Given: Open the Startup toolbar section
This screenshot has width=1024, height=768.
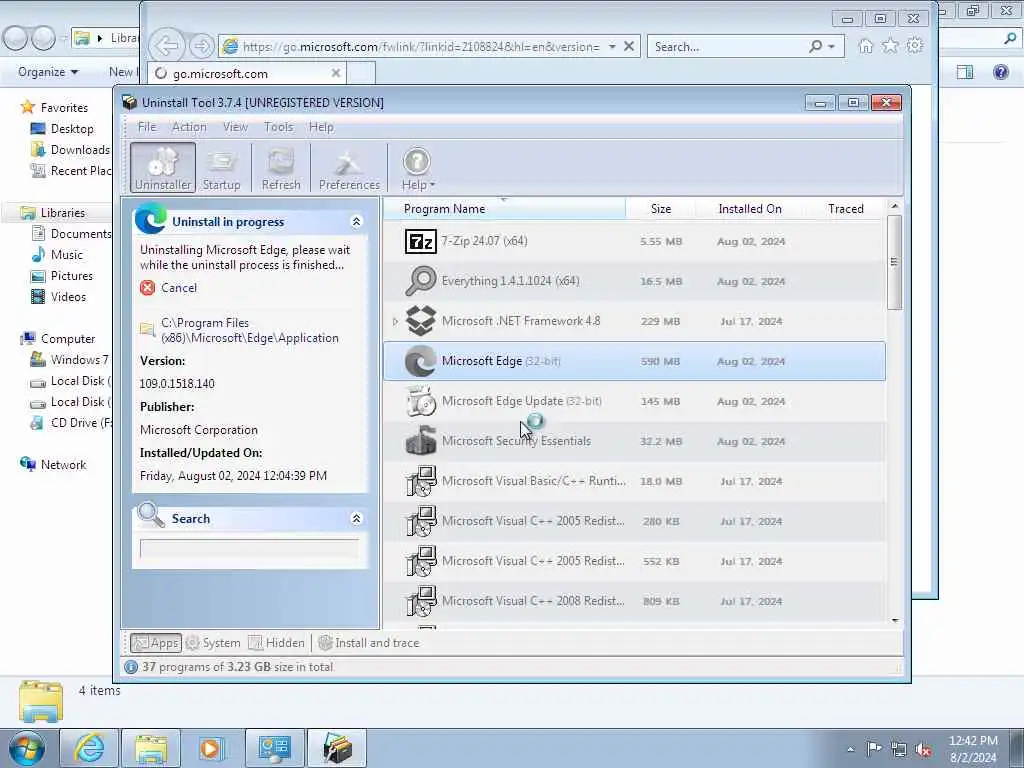Looking at the screenshot, I should (221, 167).
